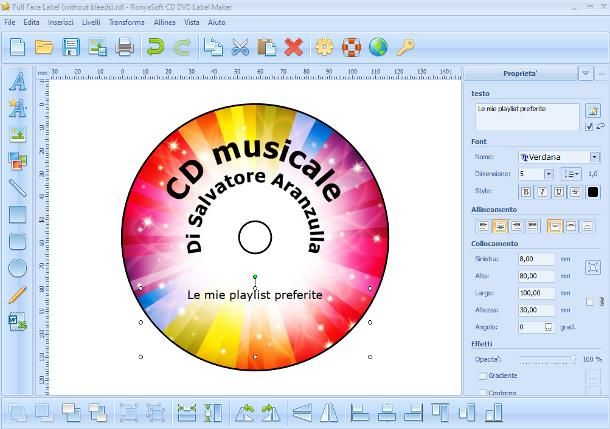The width and height of the screenshot is (610, 429).
Task: Click the Insert Image tool
Action: [17, 134]
